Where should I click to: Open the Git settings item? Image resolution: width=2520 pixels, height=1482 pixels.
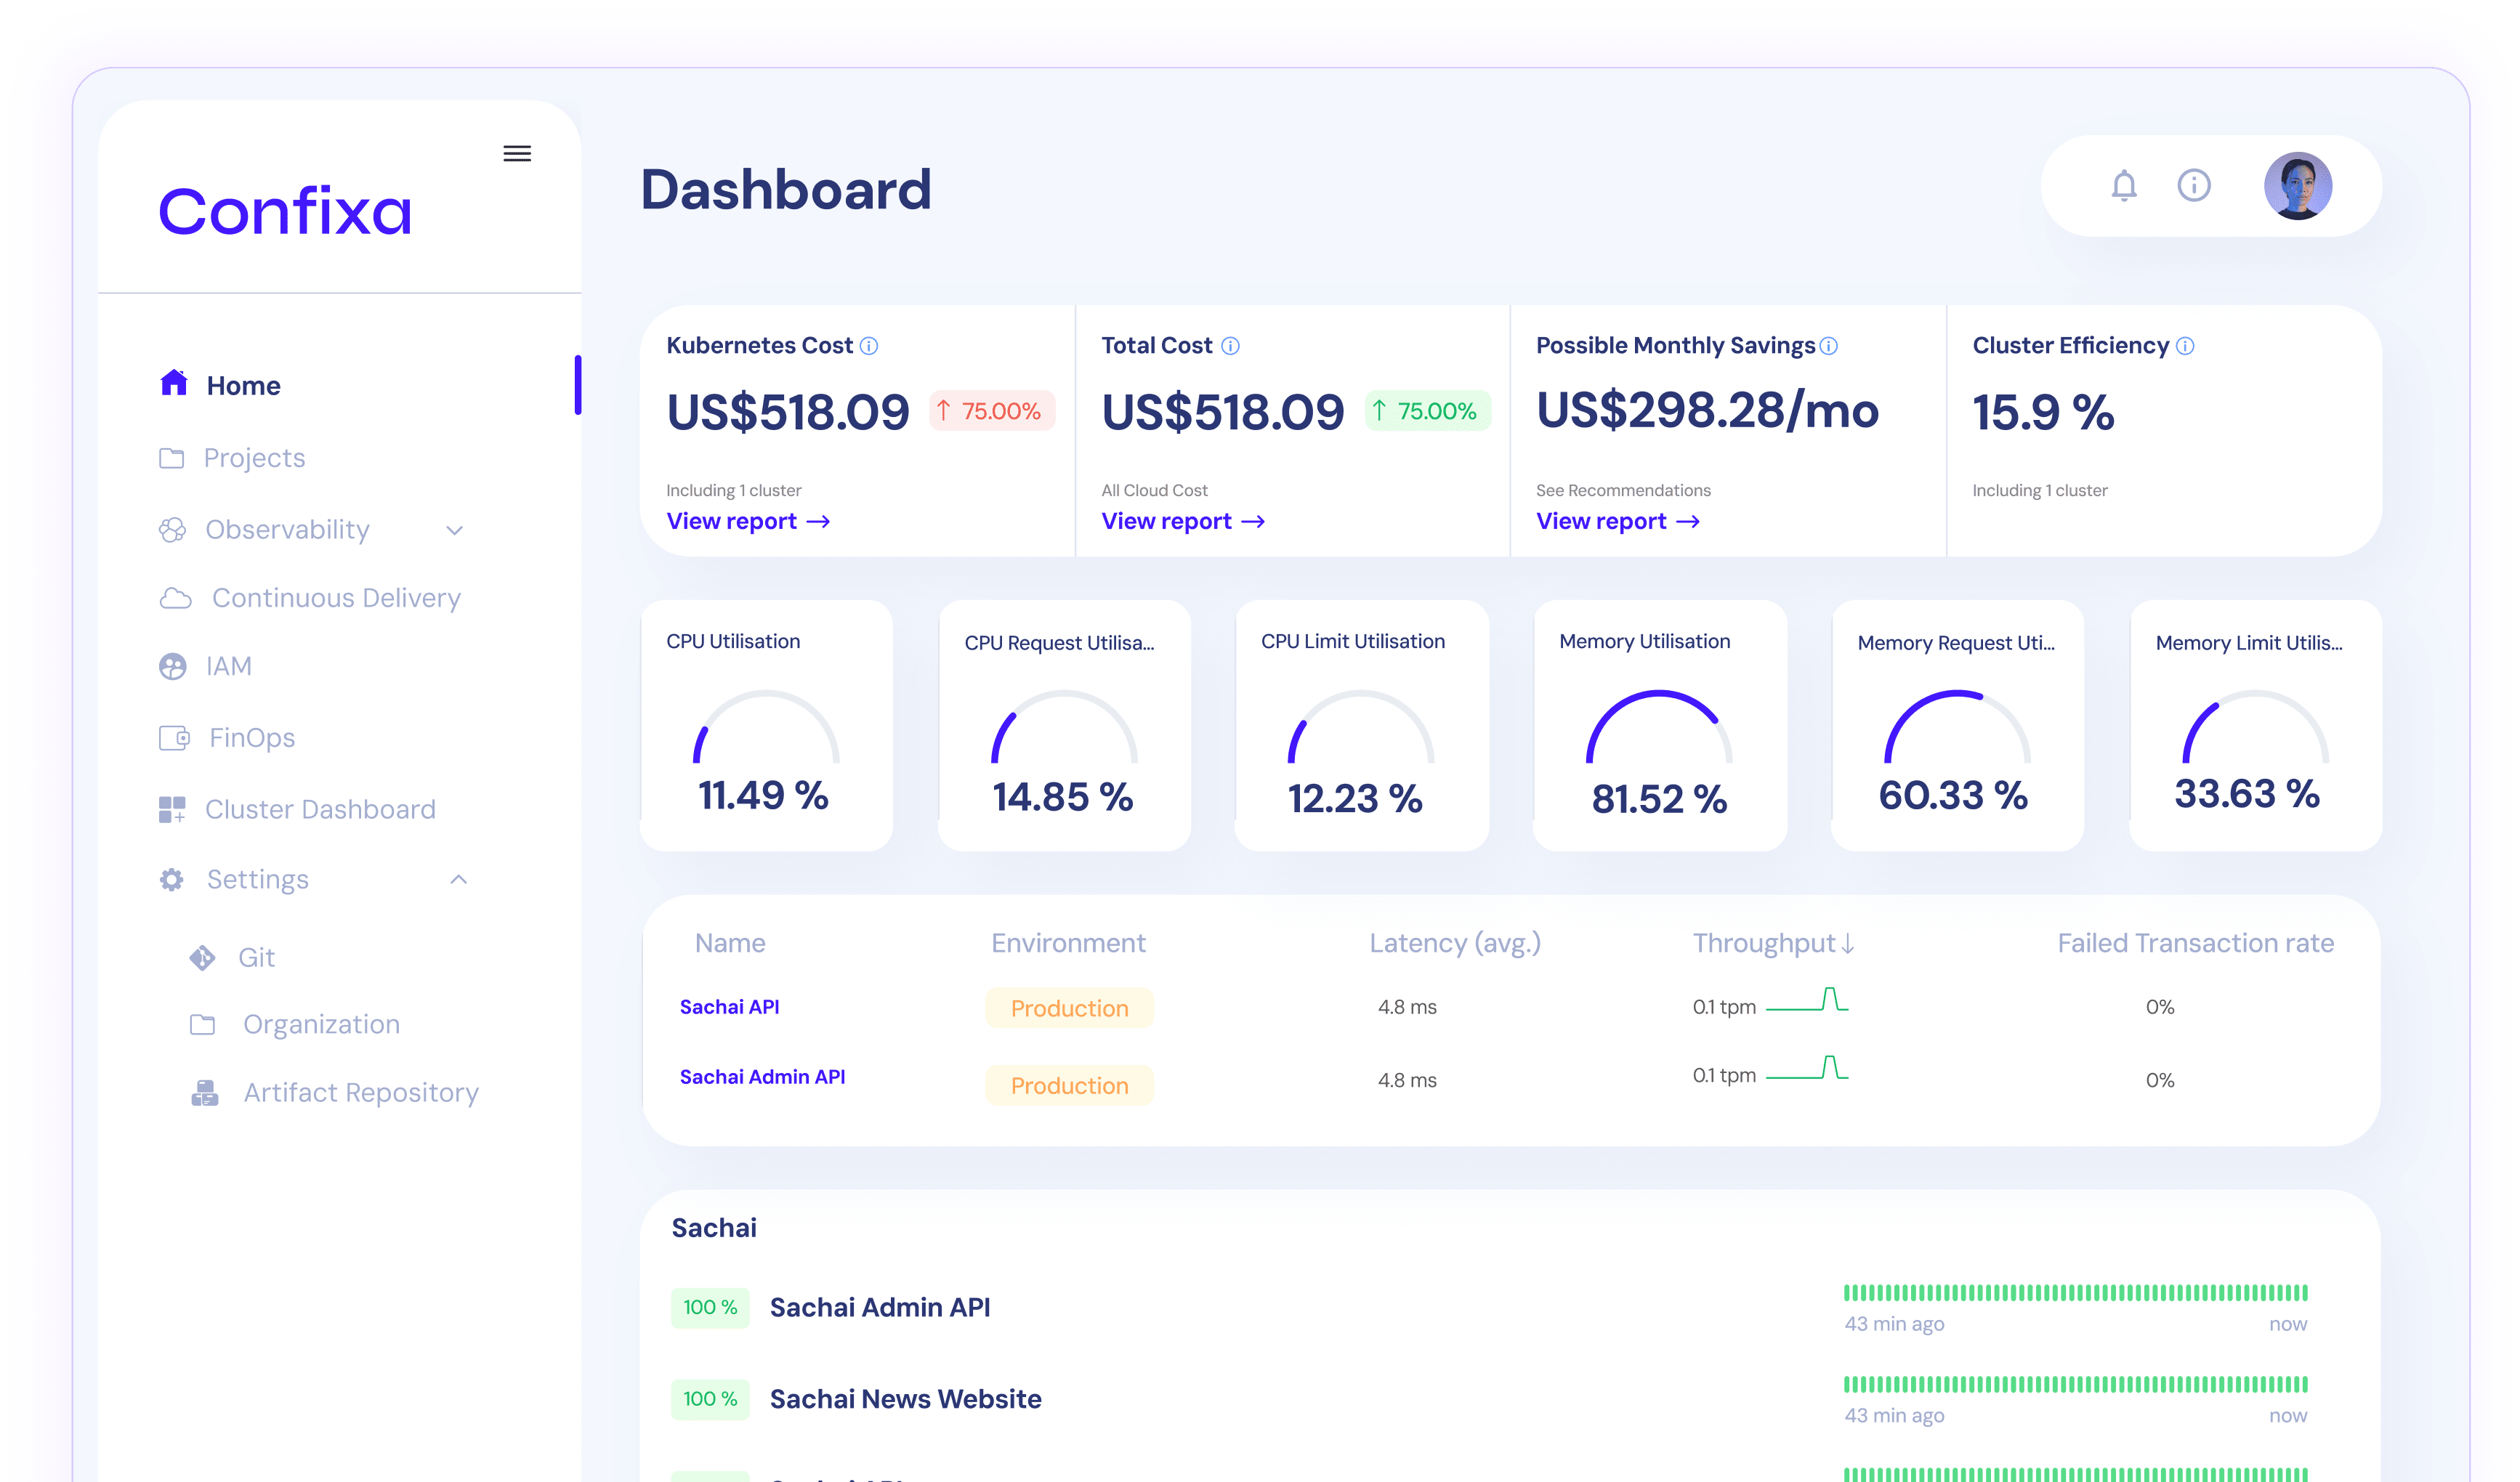coord(256,957)
